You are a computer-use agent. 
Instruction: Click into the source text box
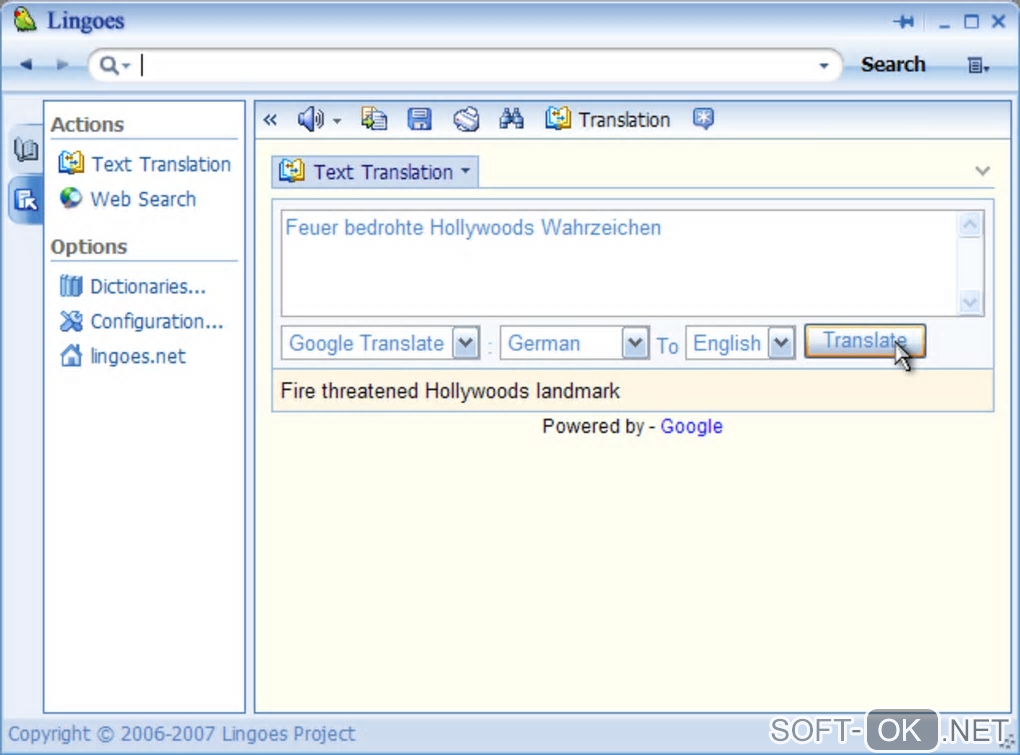pos(618,263)
